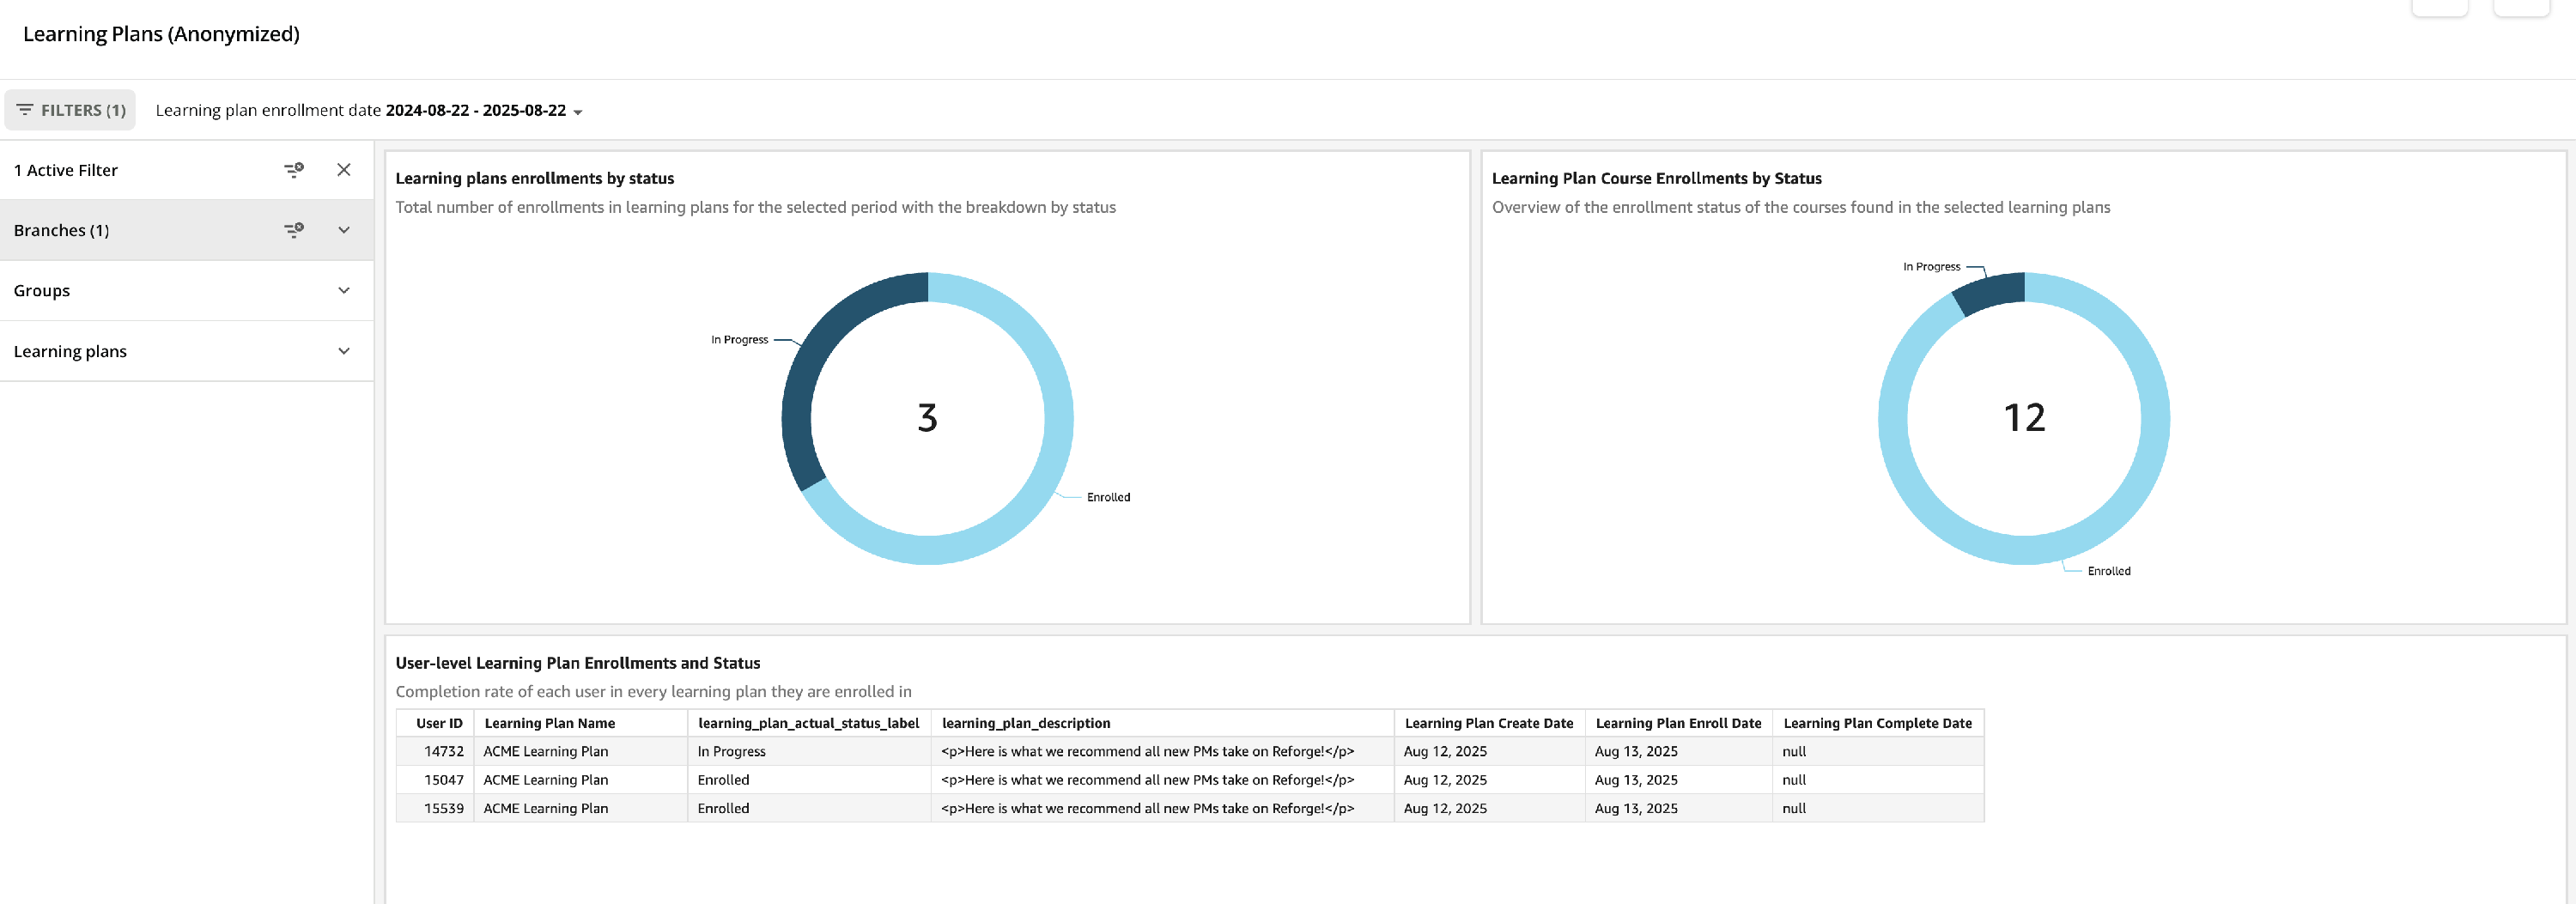Sort by Learning Plan Name column header
This screenshot has height=904, width=2576.
coord(550,723)
